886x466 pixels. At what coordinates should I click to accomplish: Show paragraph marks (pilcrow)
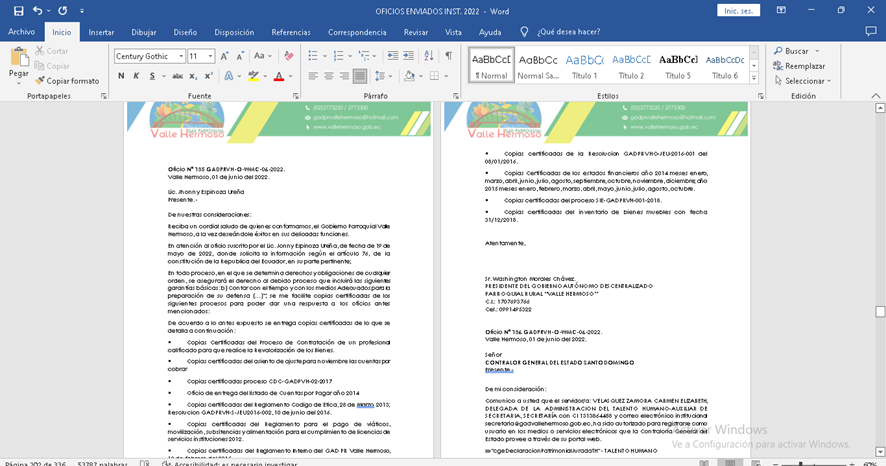click(x=448, y=56)
